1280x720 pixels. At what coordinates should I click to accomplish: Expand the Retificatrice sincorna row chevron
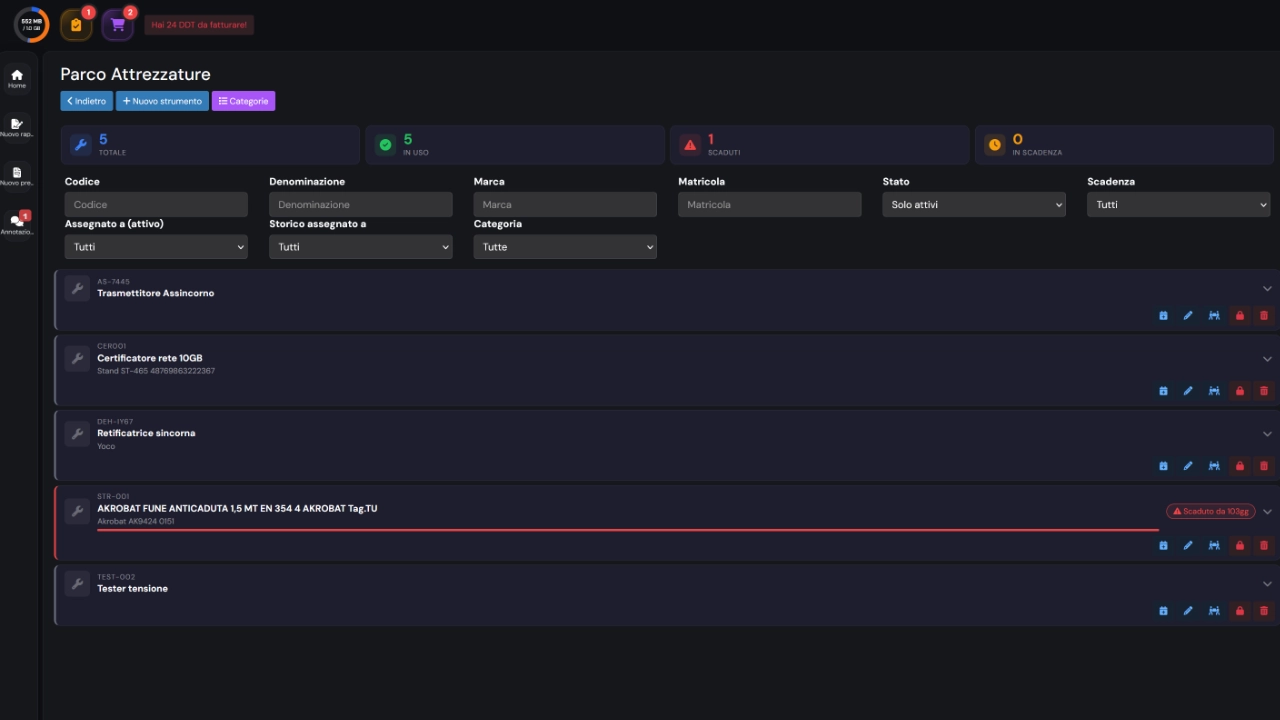(1267, 434)
